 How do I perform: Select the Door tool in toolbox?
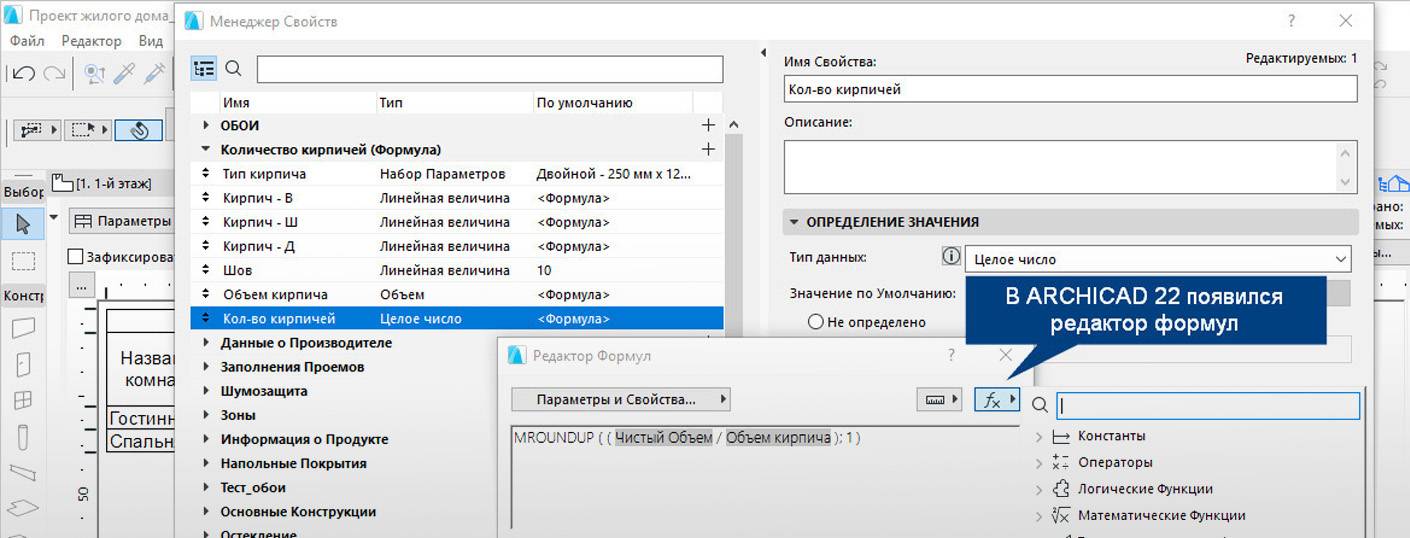[22, 364]
